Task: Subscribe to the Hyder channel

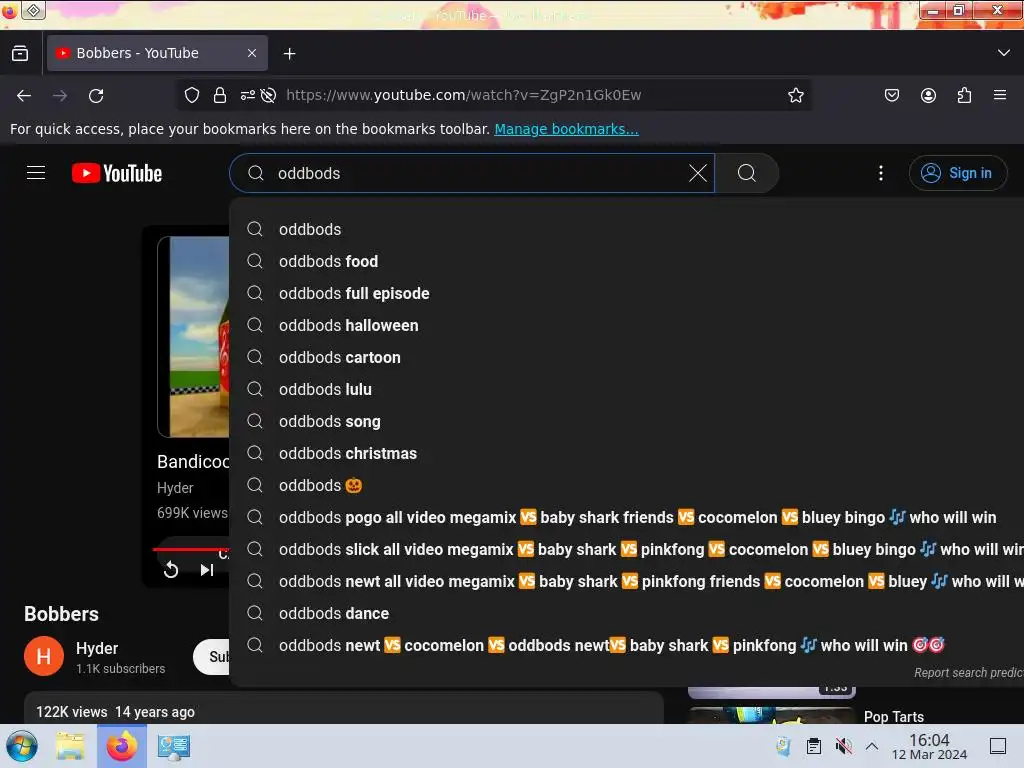Action: pyautogui.click(x=212, y=657)
